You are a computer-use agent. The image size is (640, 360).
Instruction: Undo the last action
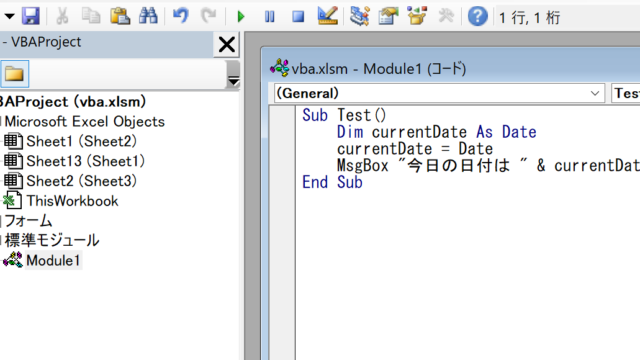tap(180, 16)
